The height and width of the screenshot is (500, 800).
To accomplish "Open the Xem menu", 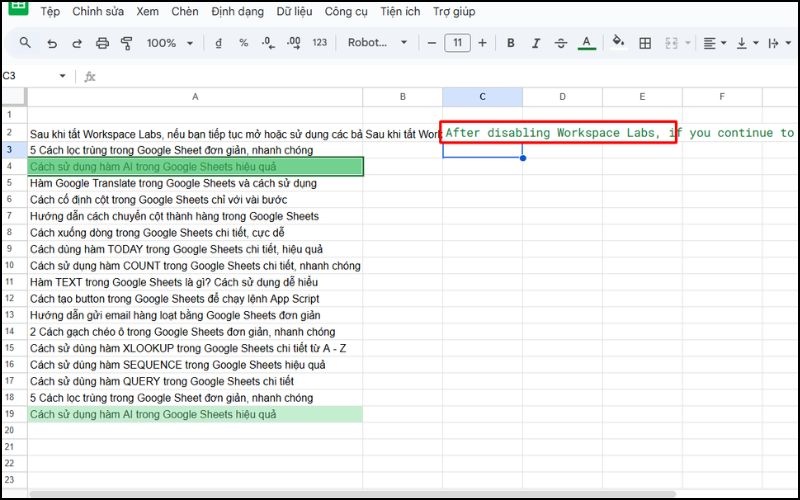I will coord(147,11).
